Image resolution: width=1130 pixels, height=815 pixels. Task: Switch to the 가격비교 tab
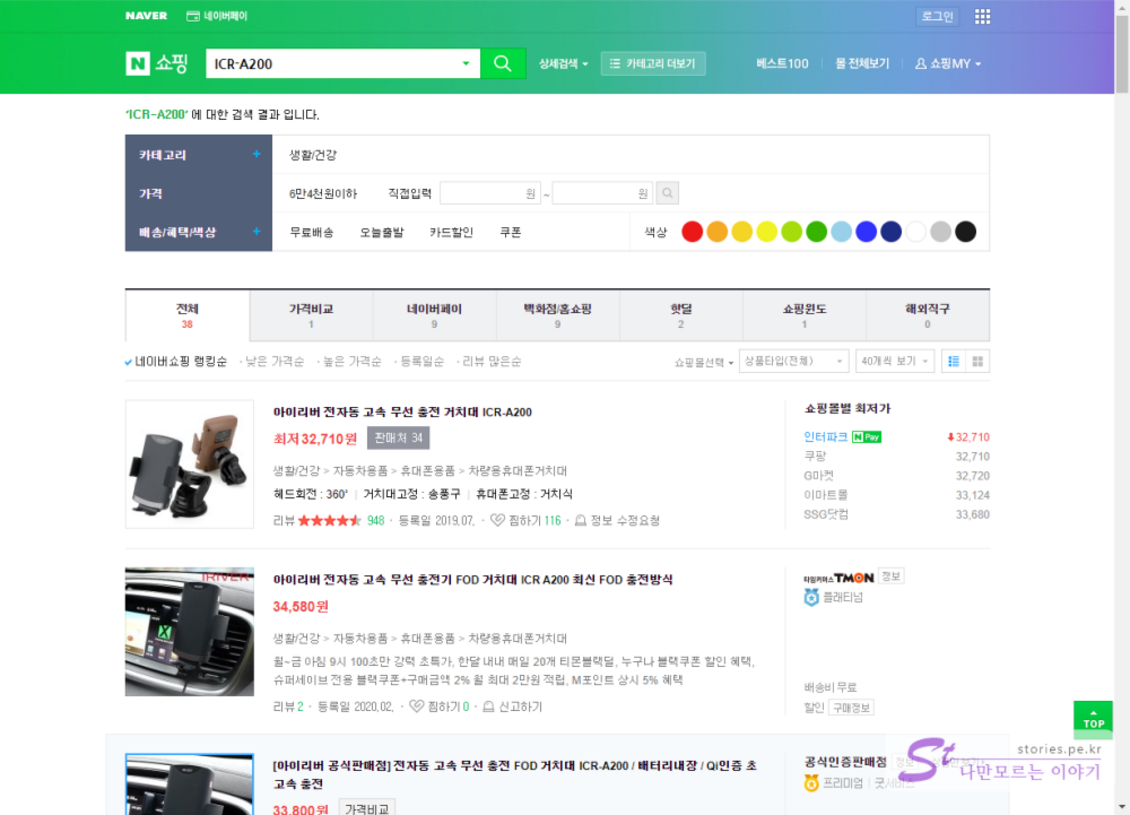(310, 315)
